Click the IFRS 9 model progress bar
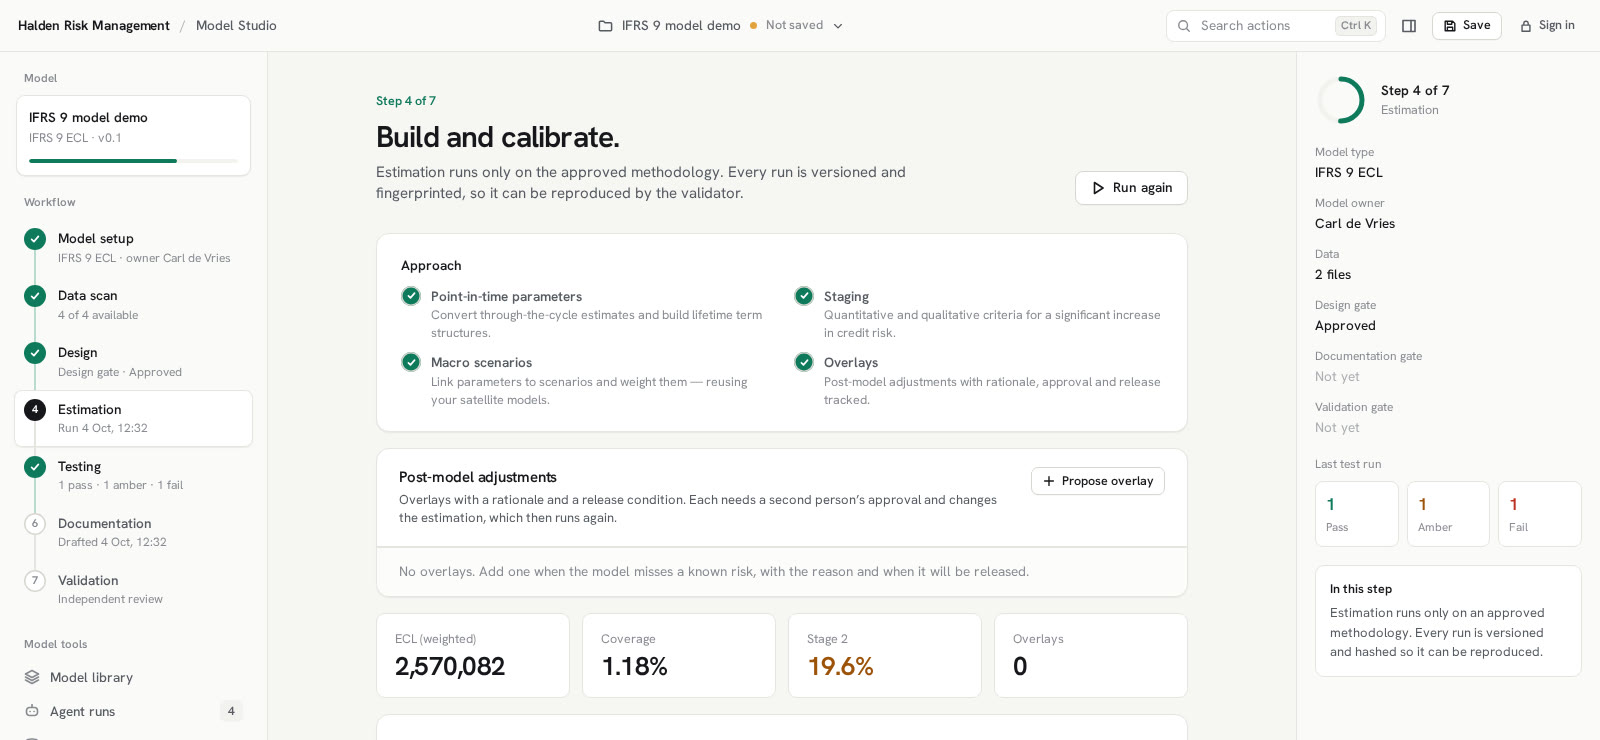Viewport: 1600px width, 740px height. [133, 161]
